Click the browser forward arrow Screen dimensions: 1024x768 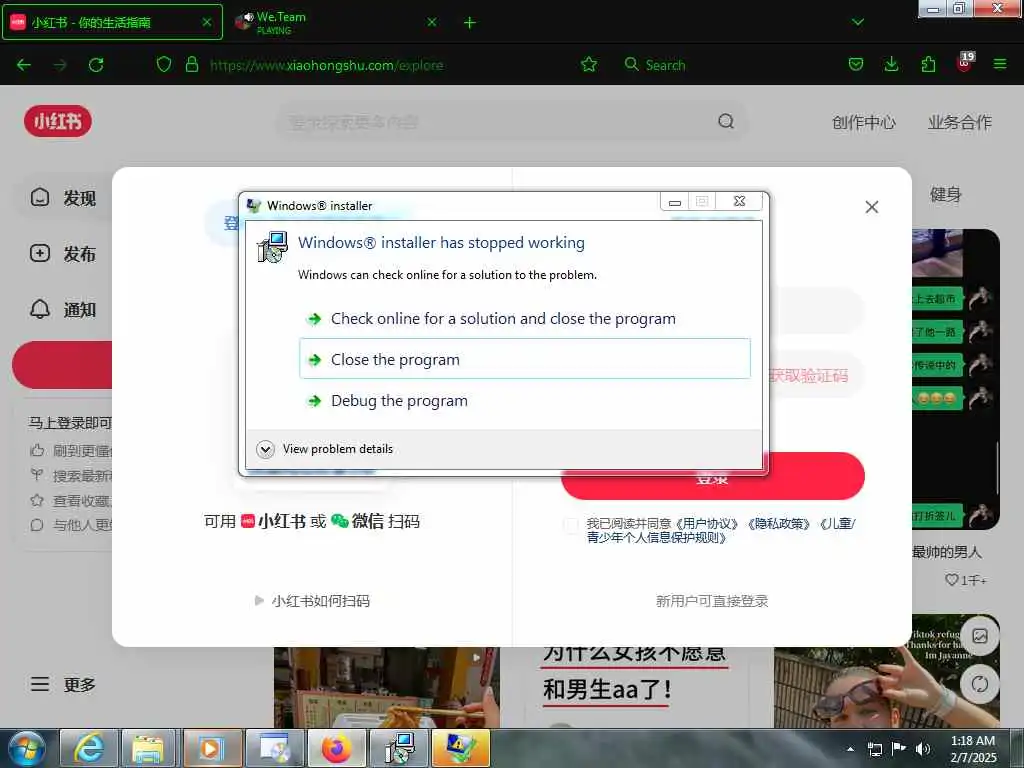pos(60,65)
